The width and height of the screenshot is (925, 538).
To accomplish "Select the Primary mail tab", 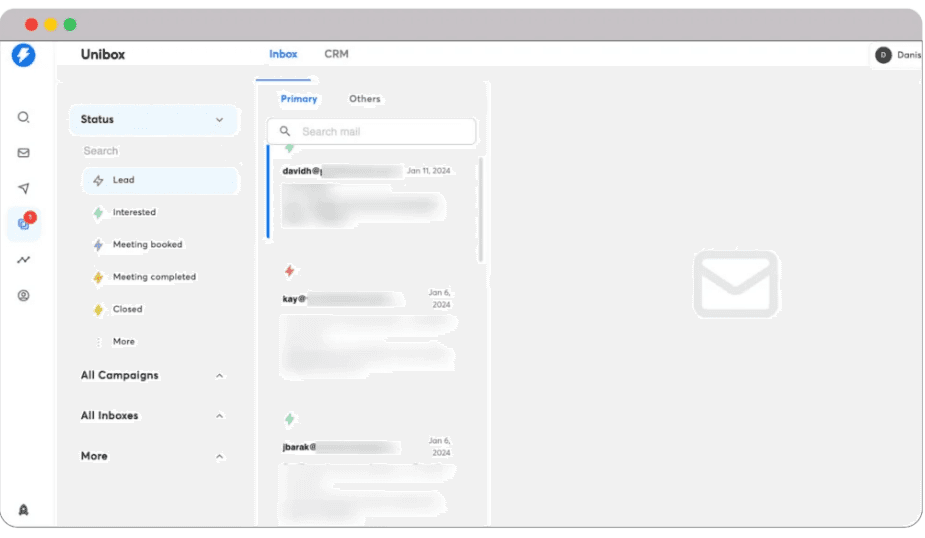I will (299, 99).
